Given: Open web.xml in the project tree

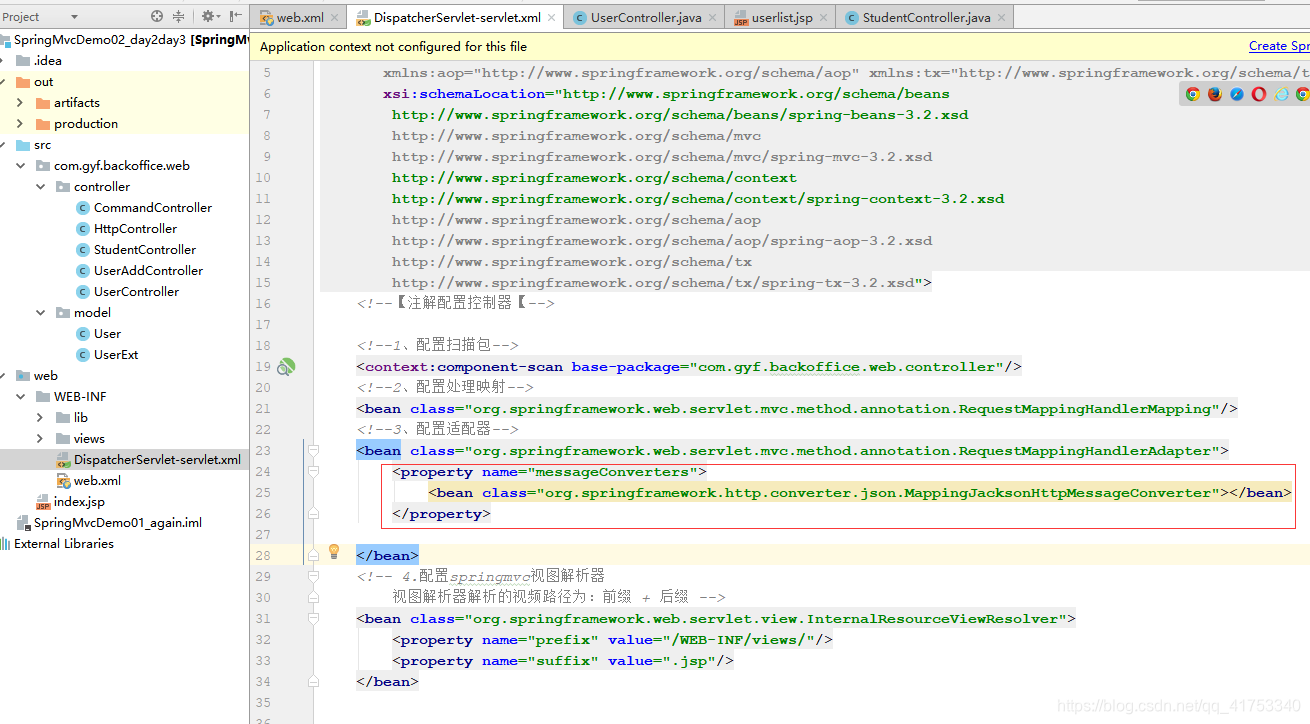Looking at the screenshot, I should [97, 481].
